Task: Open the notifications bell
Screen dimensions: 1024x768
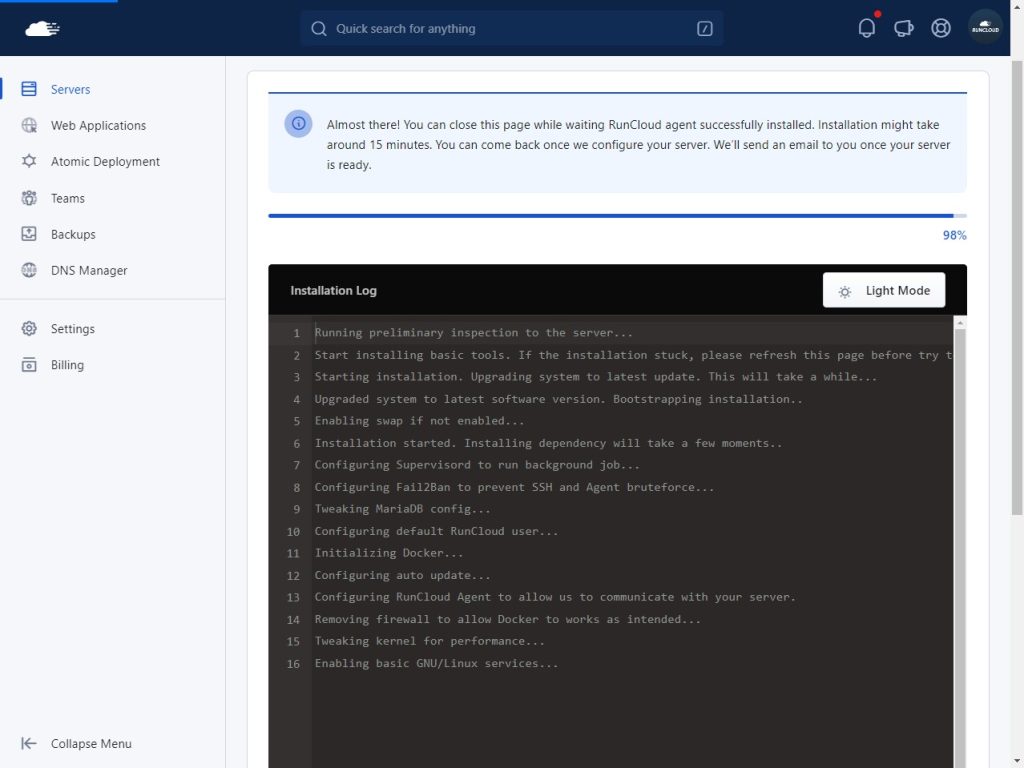Action: (867, 28)
